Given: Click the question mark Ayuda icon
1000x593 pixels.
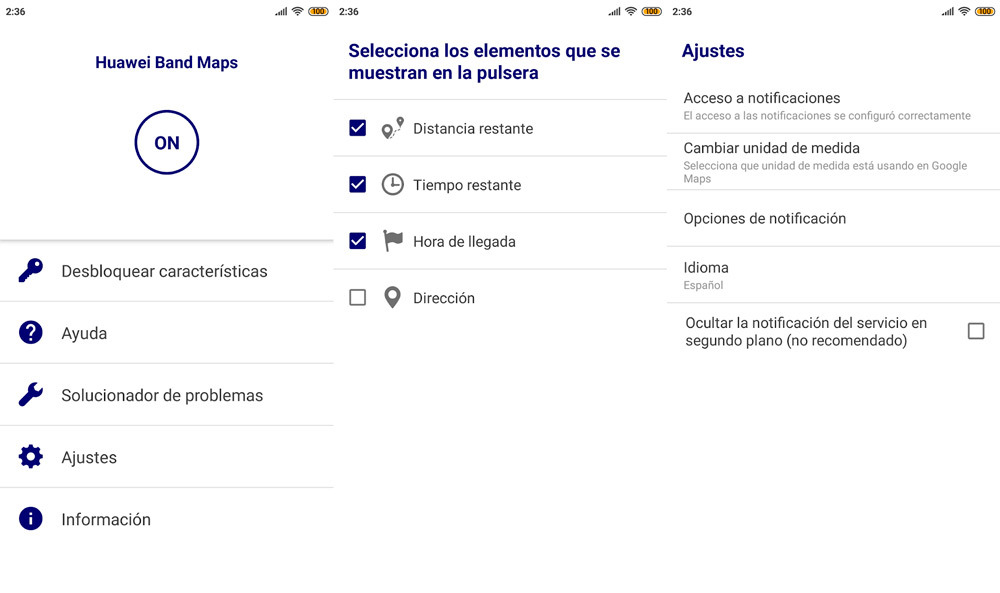Looking at the screenshot, I should (31, 333).
